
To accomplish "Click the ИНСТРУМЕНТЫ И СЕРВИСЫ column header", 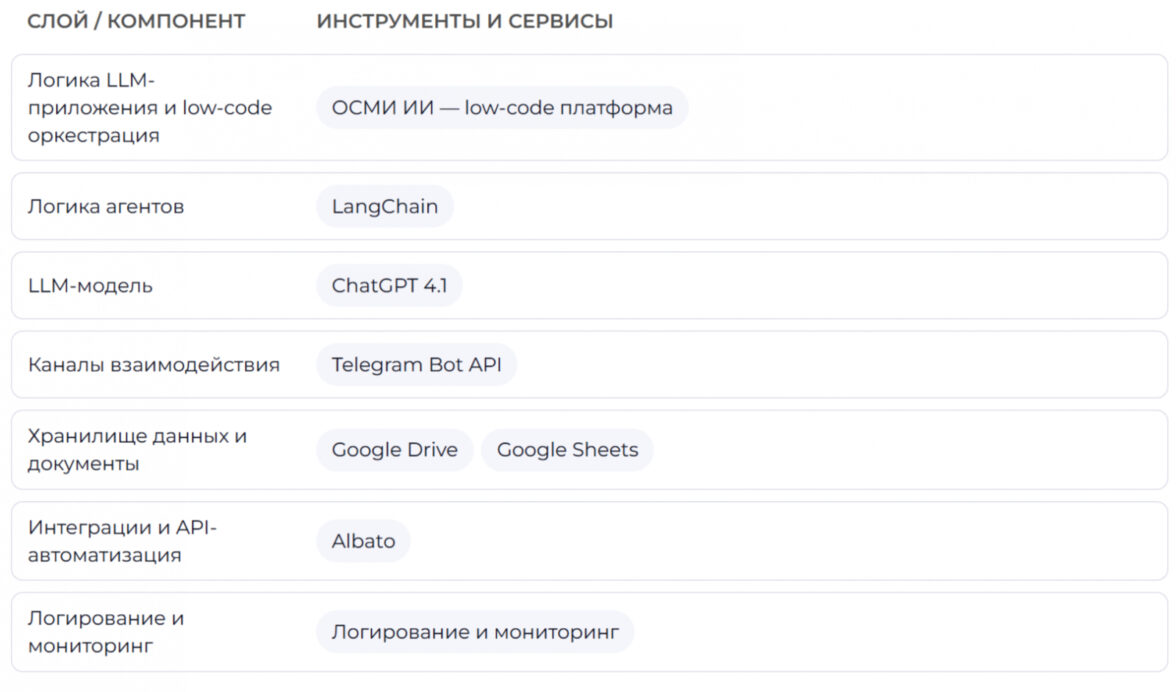I will [x=465, y=21].
